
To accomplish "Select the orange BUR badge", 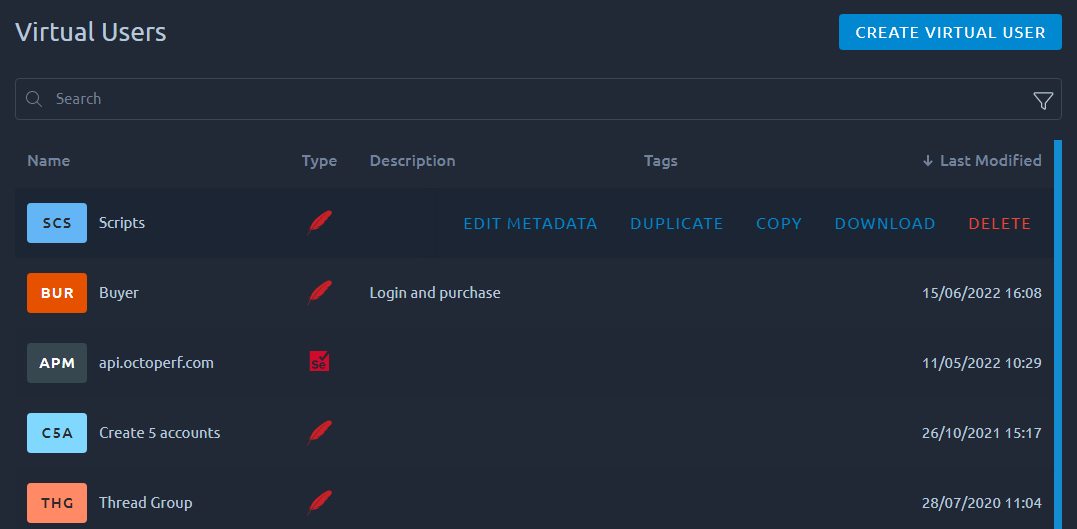I will pos(57,293).
